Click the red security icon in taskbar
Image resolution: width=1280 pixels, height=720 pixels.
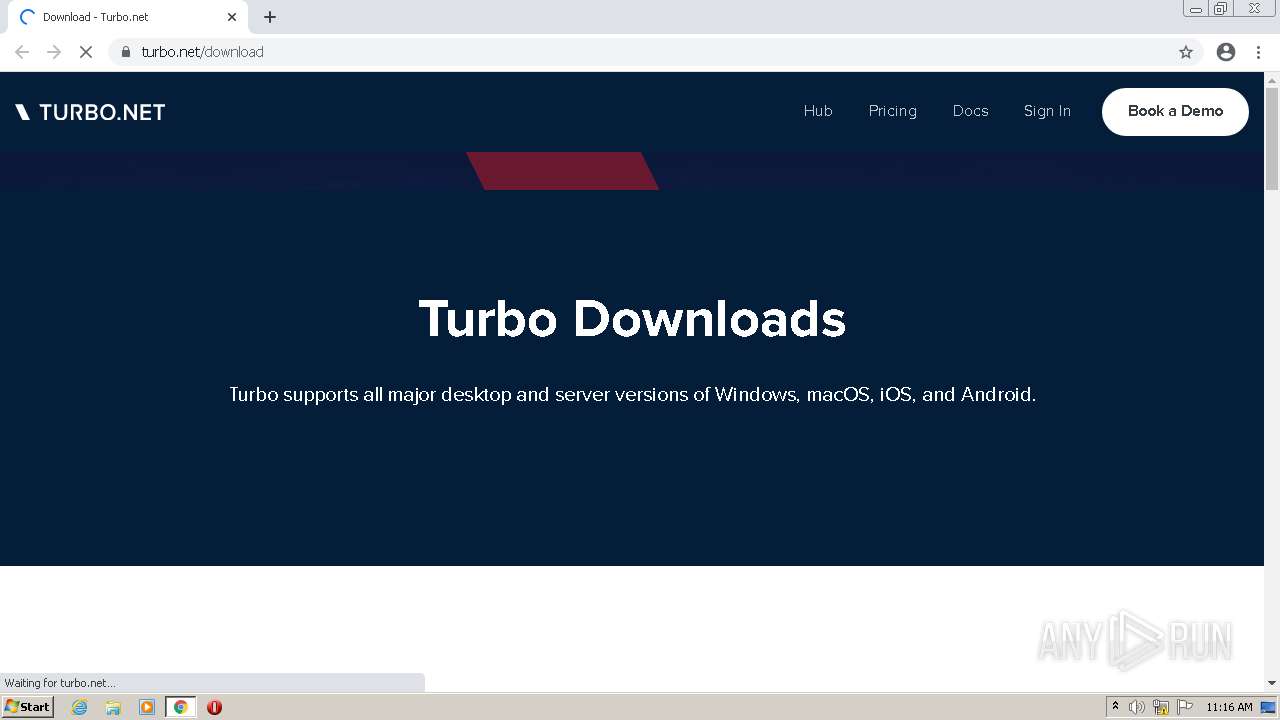[214, 707]
